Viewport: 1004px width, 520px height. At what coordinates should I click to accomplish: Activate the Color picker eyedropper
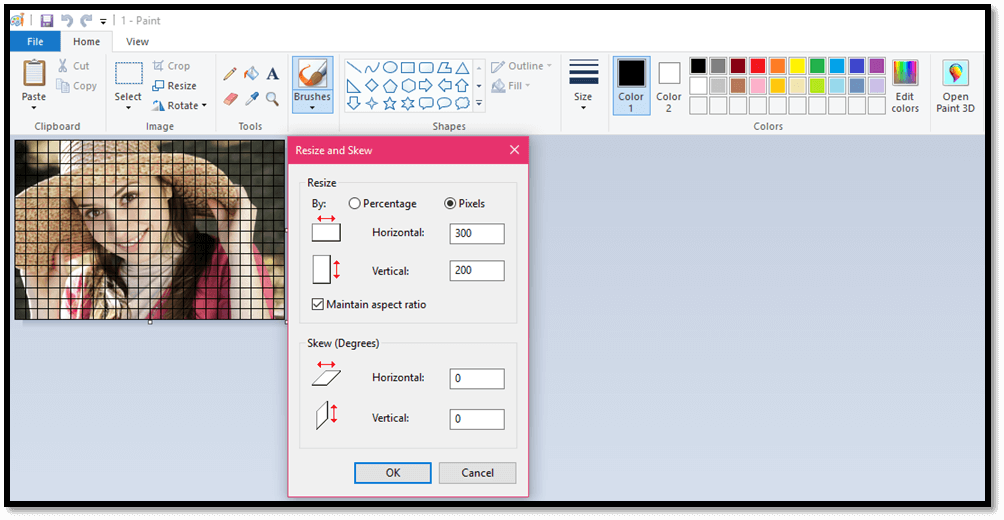[251, 99]
